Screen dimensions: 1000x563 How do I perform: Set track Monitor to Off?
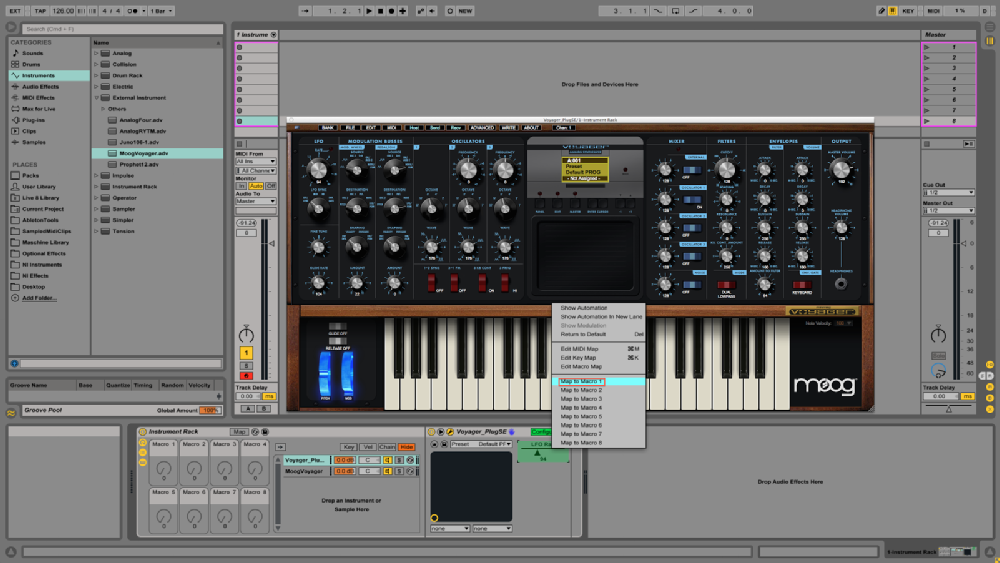tap(271, 186)
